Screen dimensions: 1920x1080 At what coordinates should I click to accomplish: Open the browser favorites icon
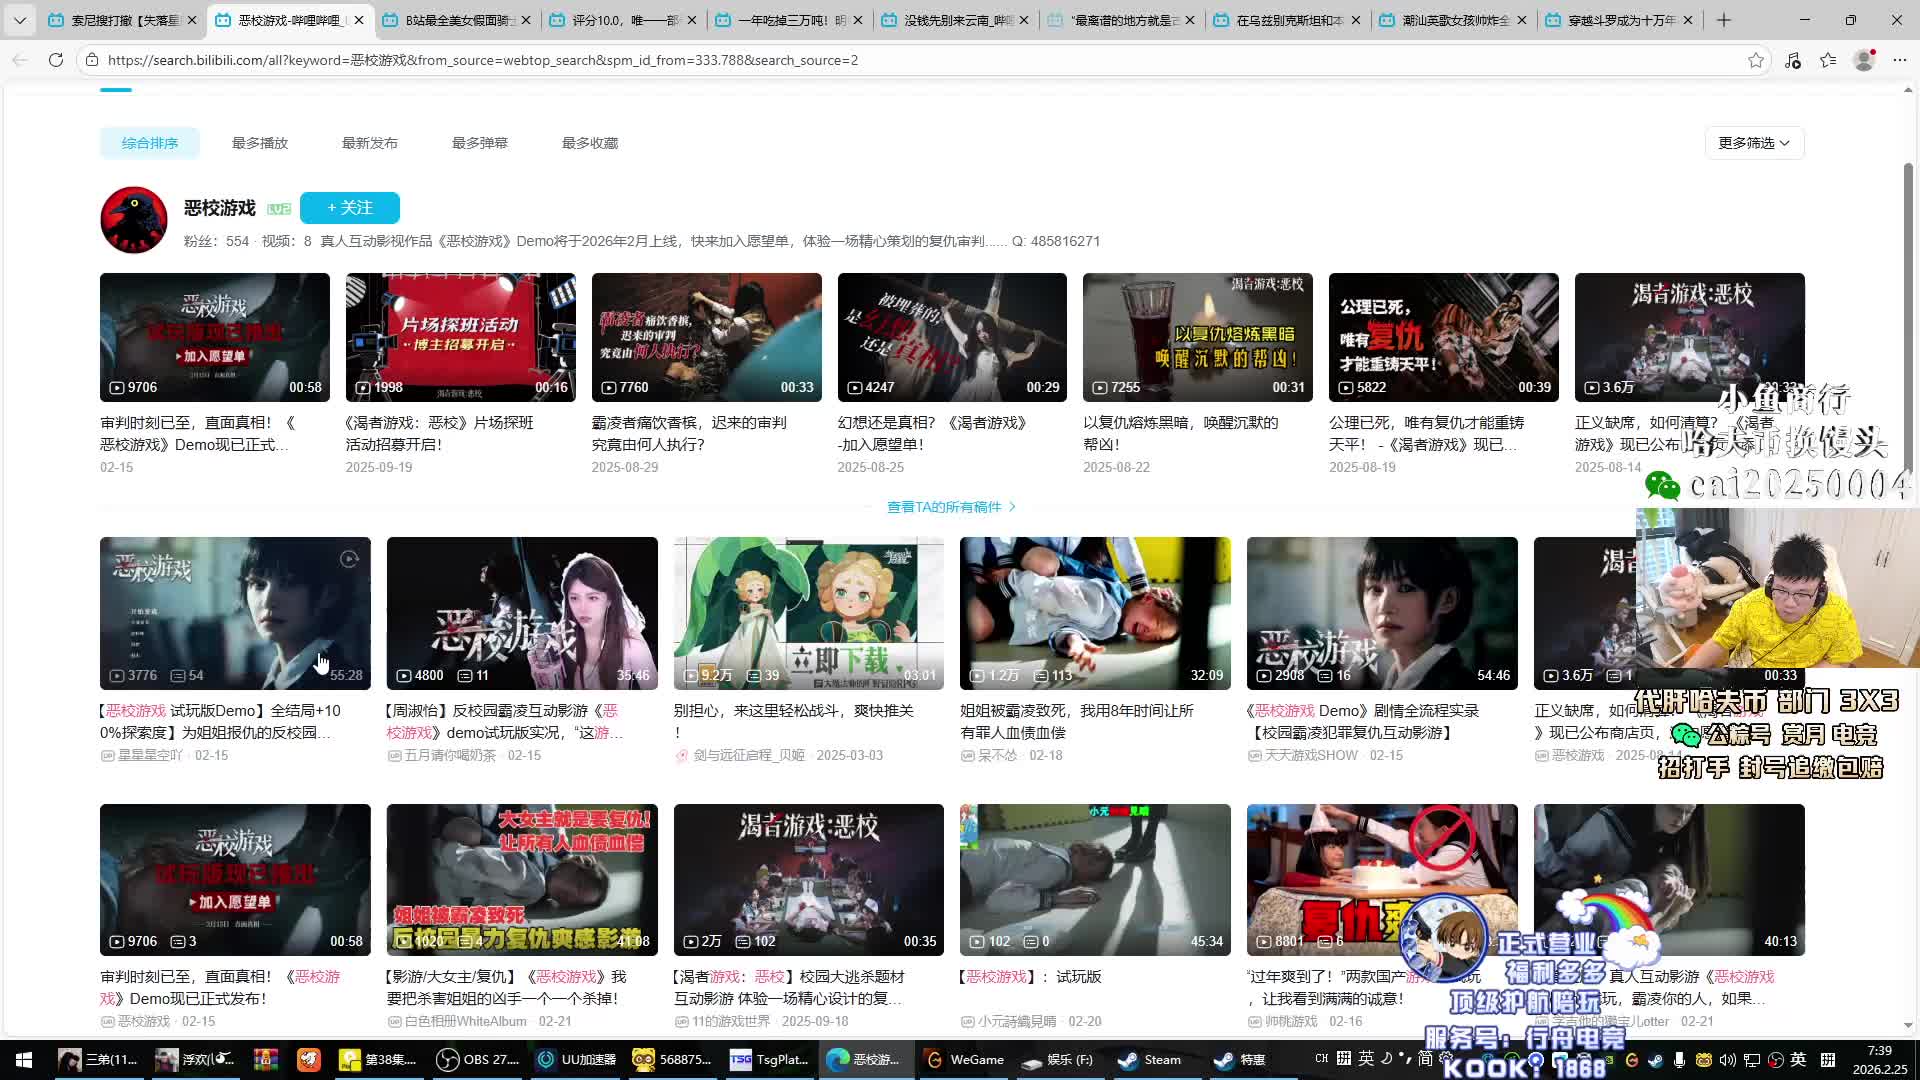tap(1828, 60)
